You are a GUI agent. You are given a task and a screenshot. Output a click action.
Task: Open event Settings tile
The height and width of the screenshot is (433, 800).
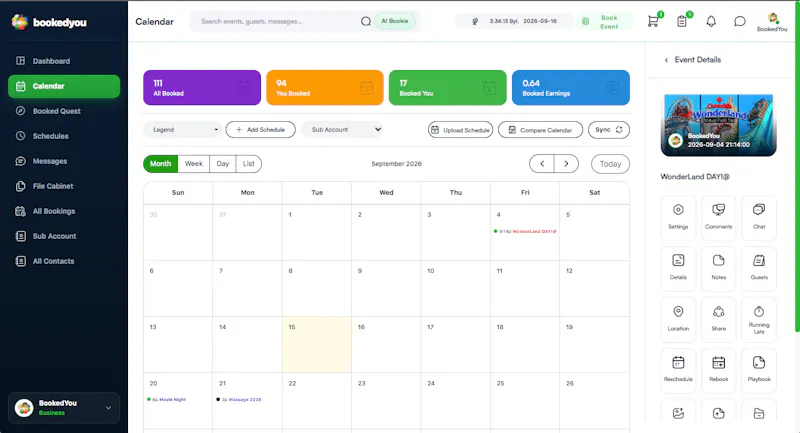[x=678, y=218]
